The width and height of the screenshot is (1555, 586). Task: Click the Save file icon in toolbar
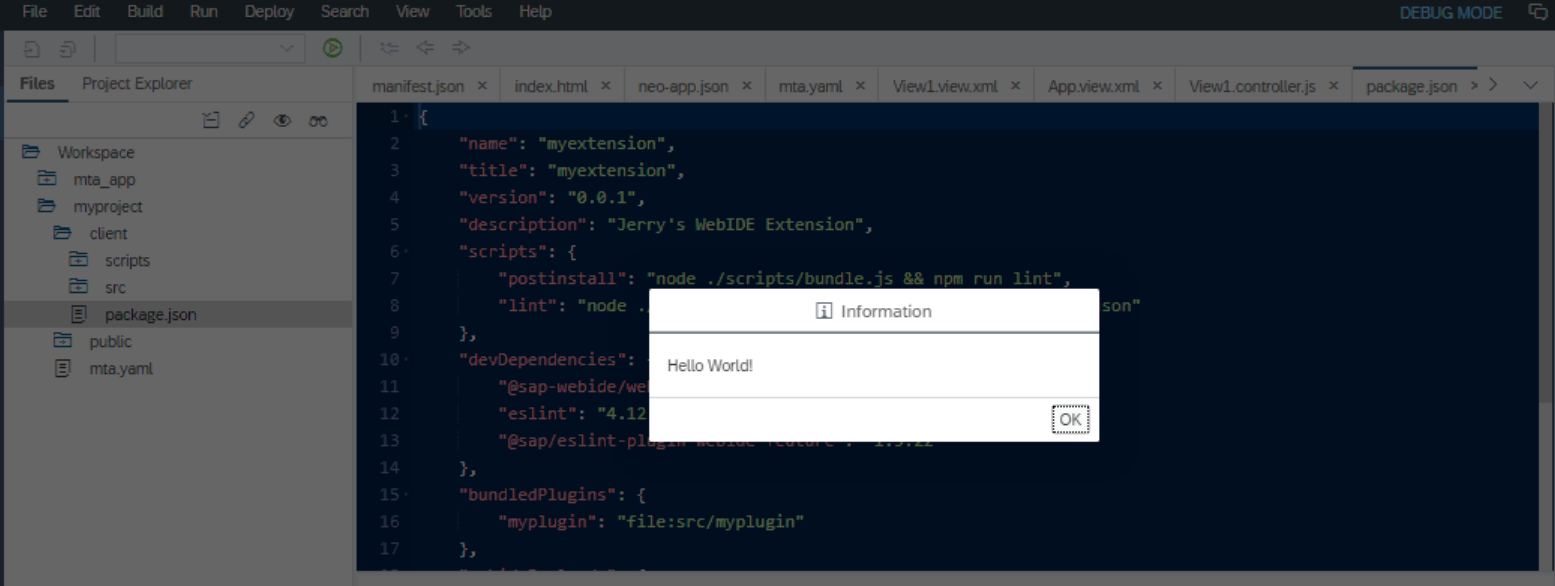point(32,48)
